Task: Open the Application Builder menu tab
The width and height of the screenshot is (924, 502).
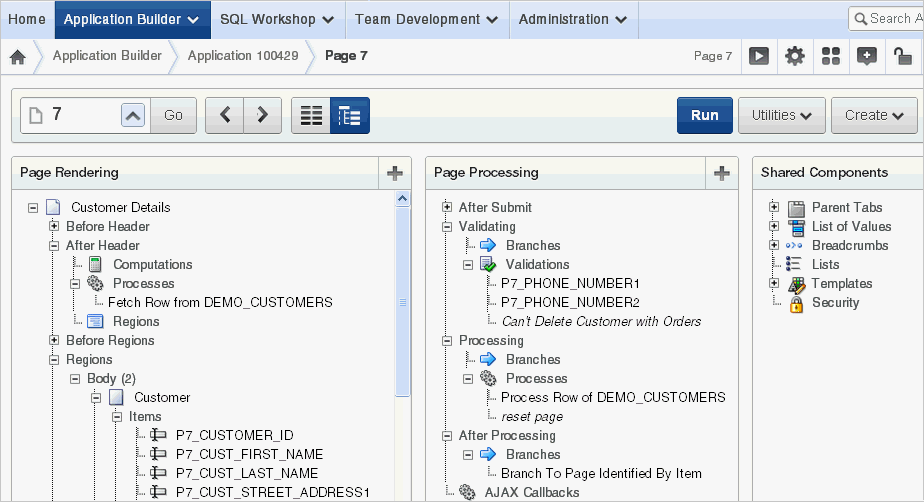Action: (x=133, y=19)
